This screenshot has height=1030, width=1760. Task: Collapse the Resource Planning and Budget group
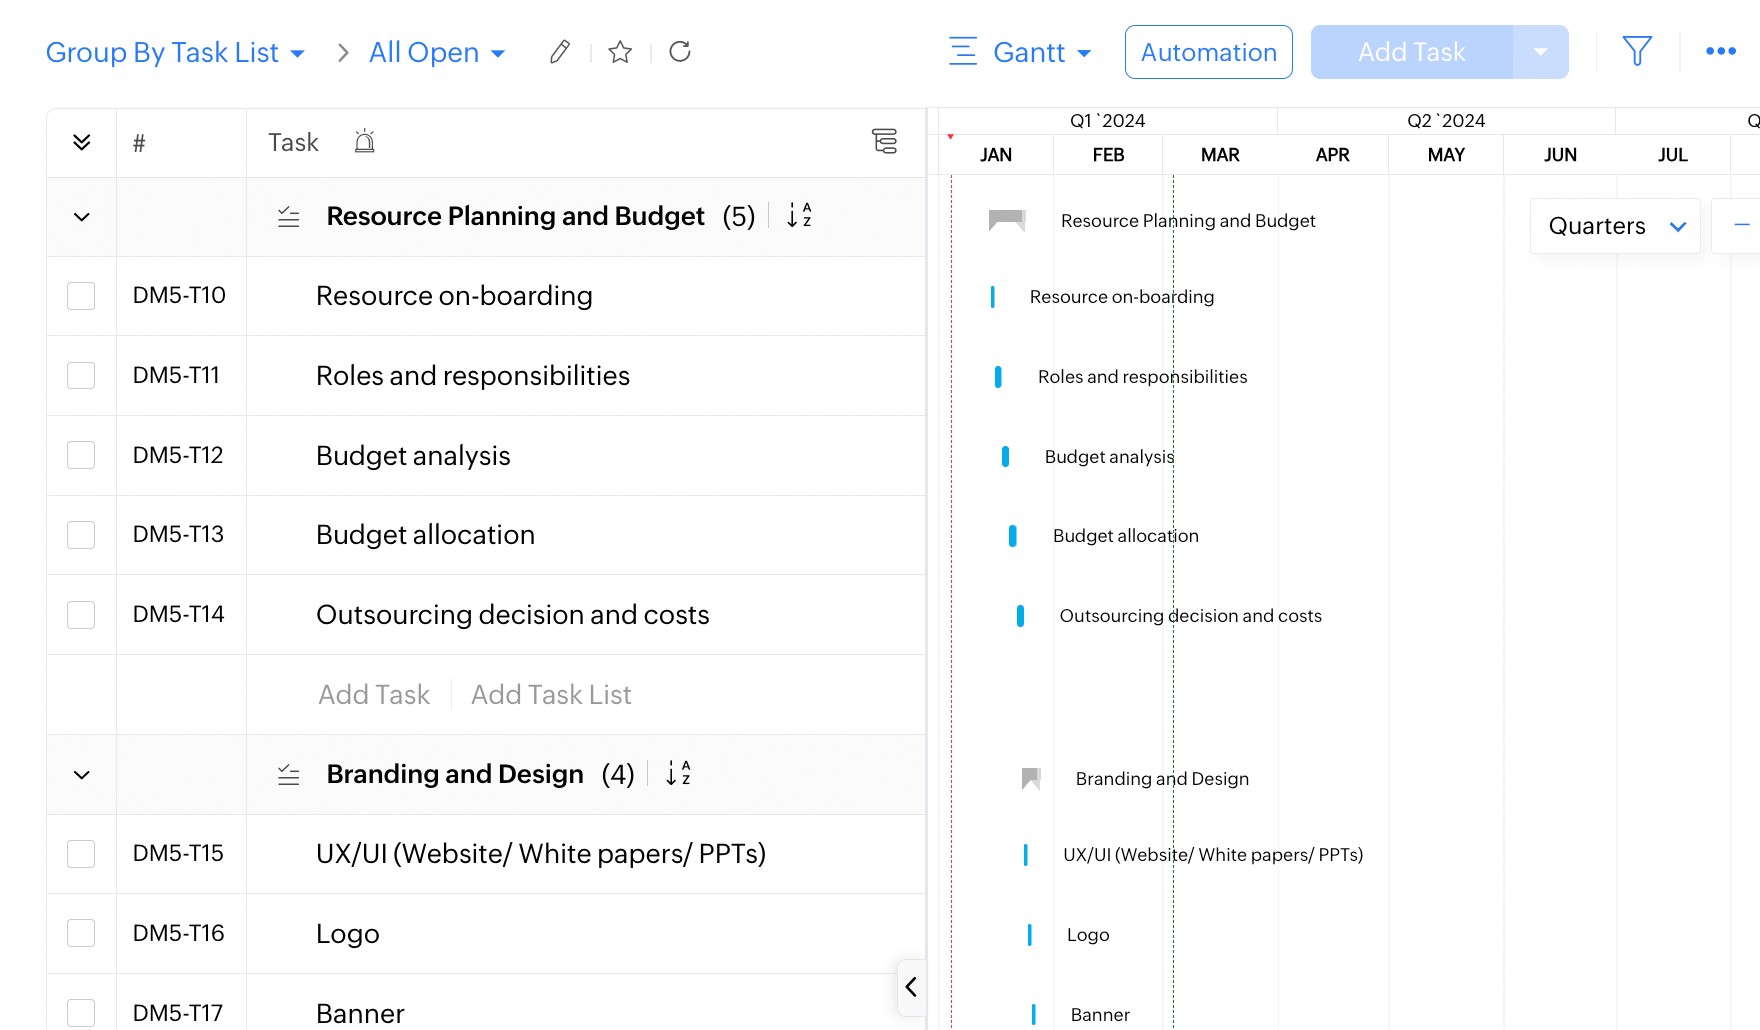tap(82, 217)
